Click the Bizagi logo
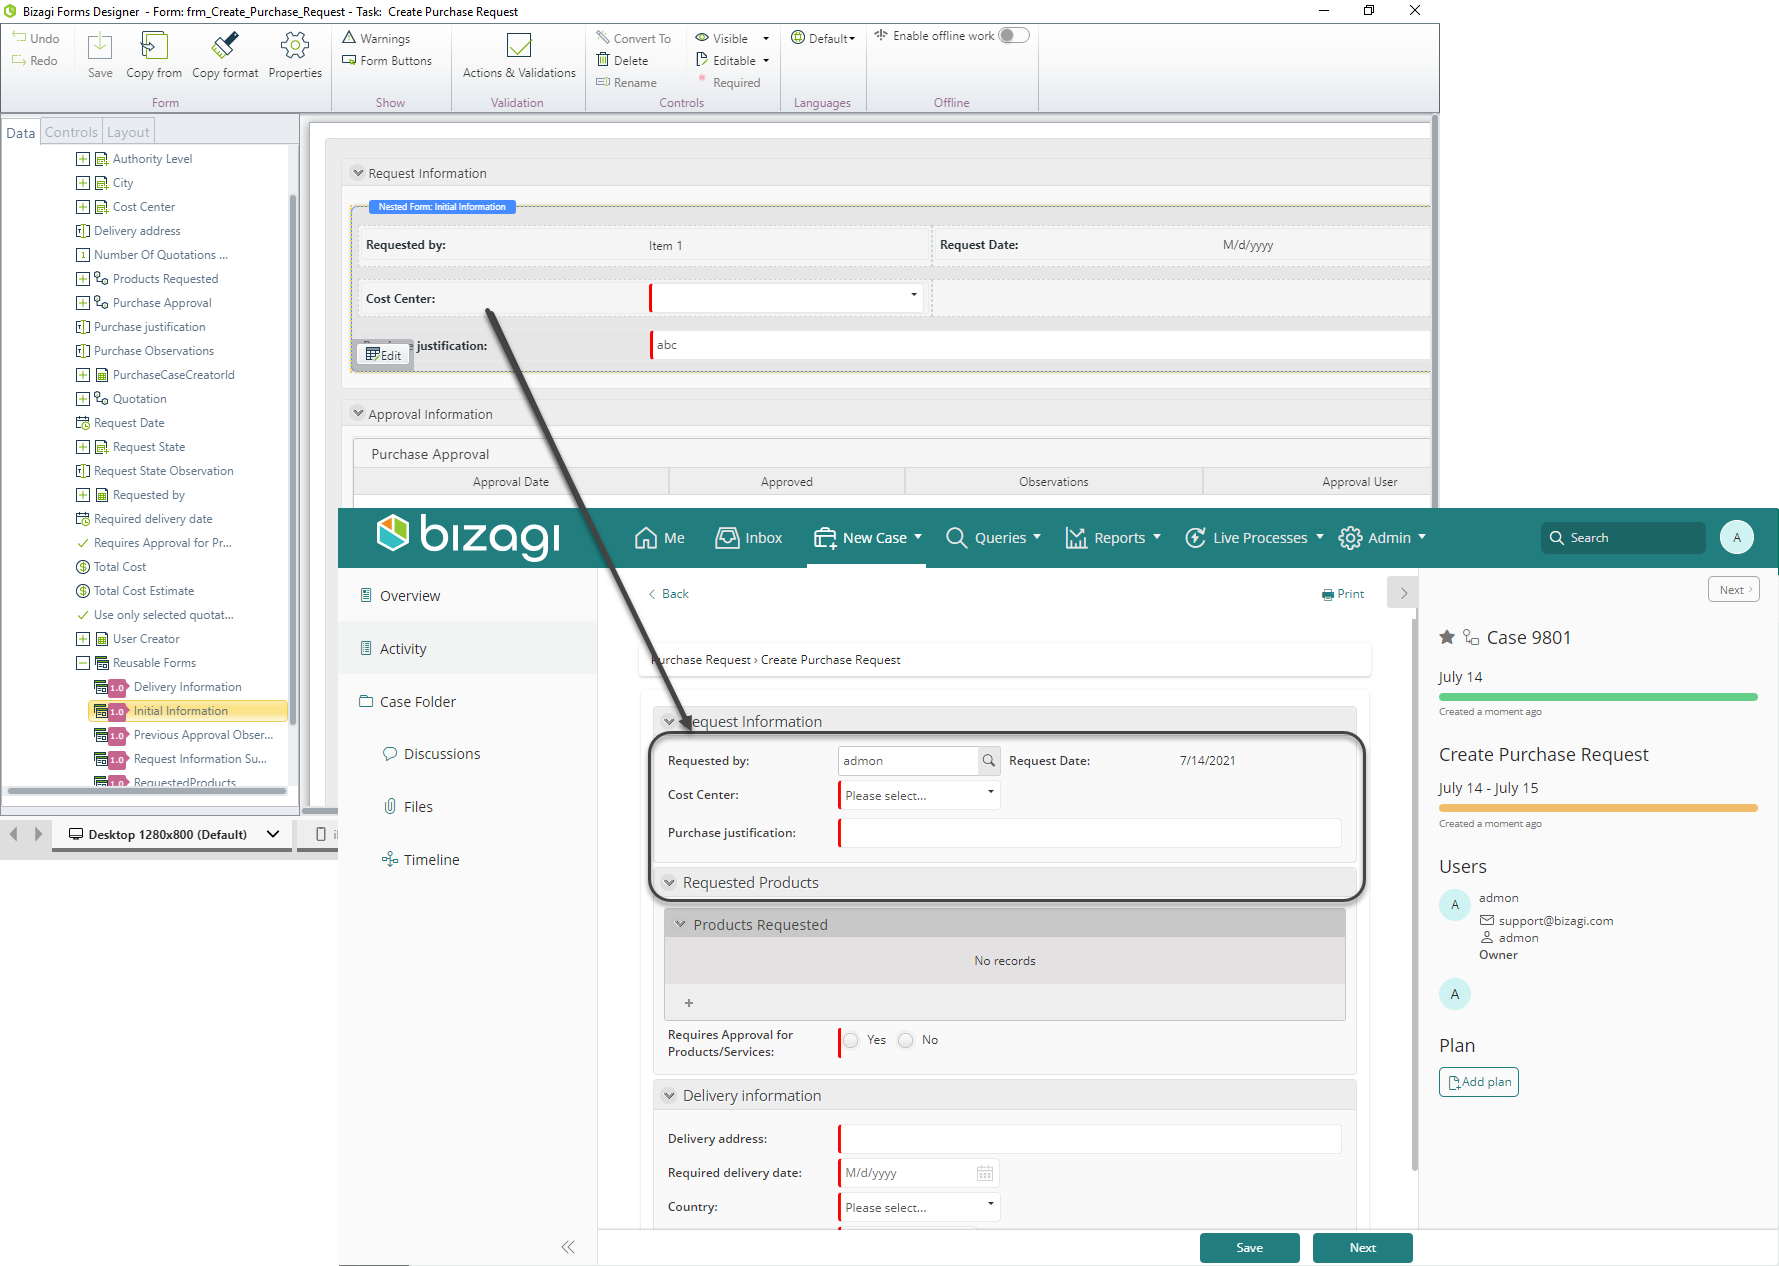 tap(468, 537)
